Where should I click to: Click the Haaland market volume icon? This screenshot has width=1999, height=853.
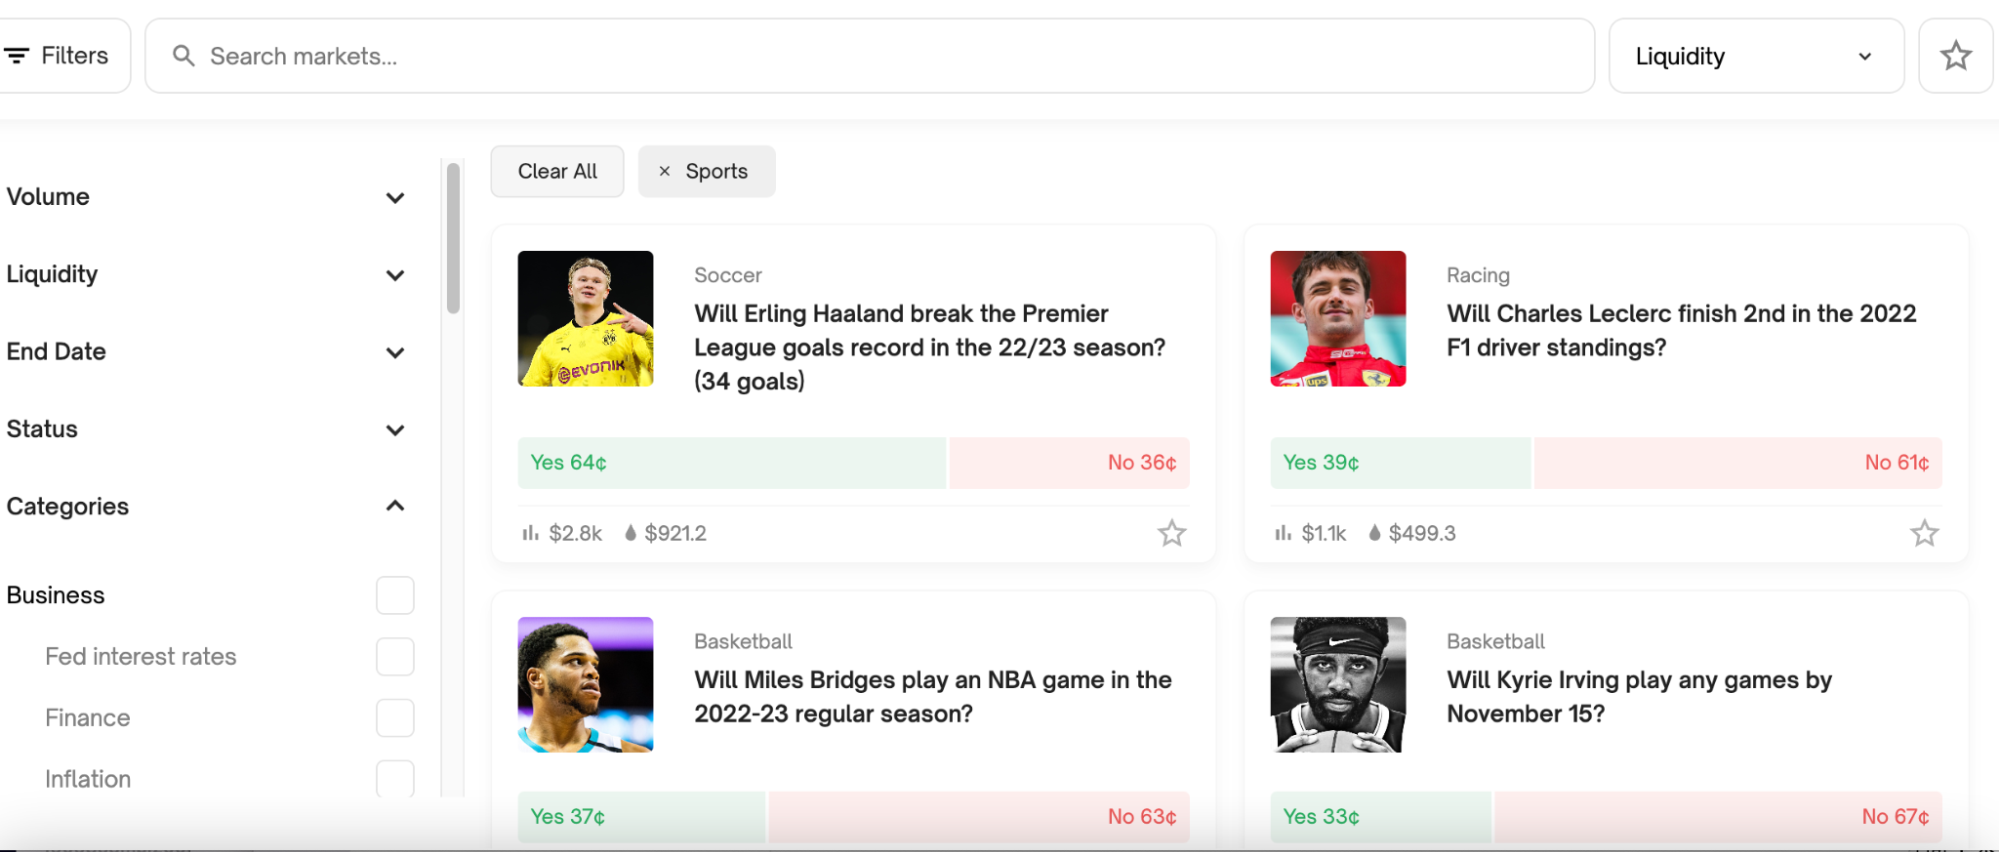coord(530,533)
